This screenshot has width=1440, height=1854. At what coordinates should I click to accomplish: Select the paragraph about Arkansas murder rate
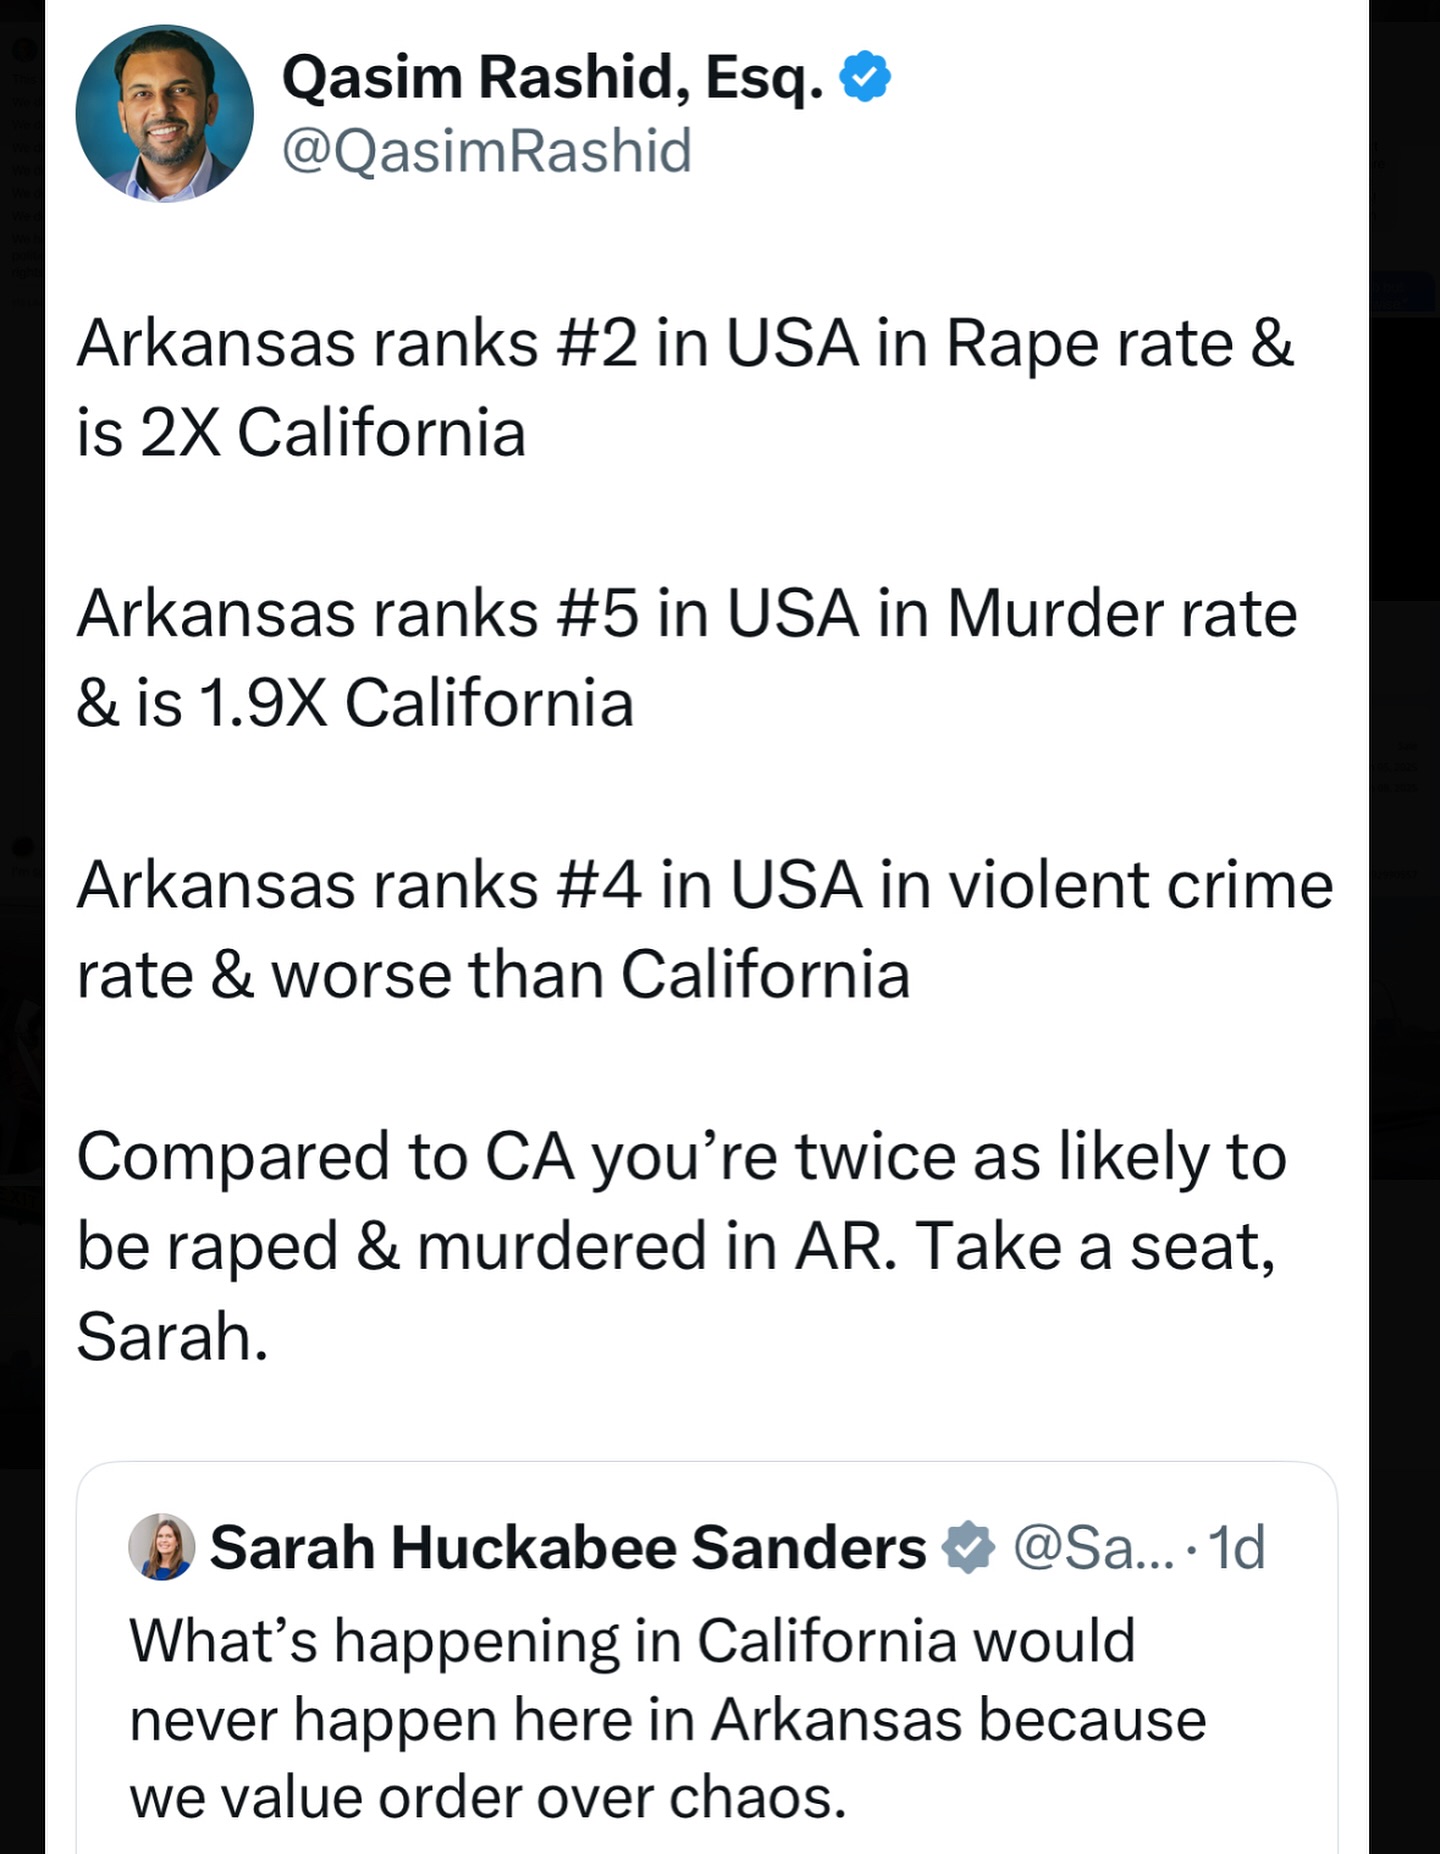686,658
